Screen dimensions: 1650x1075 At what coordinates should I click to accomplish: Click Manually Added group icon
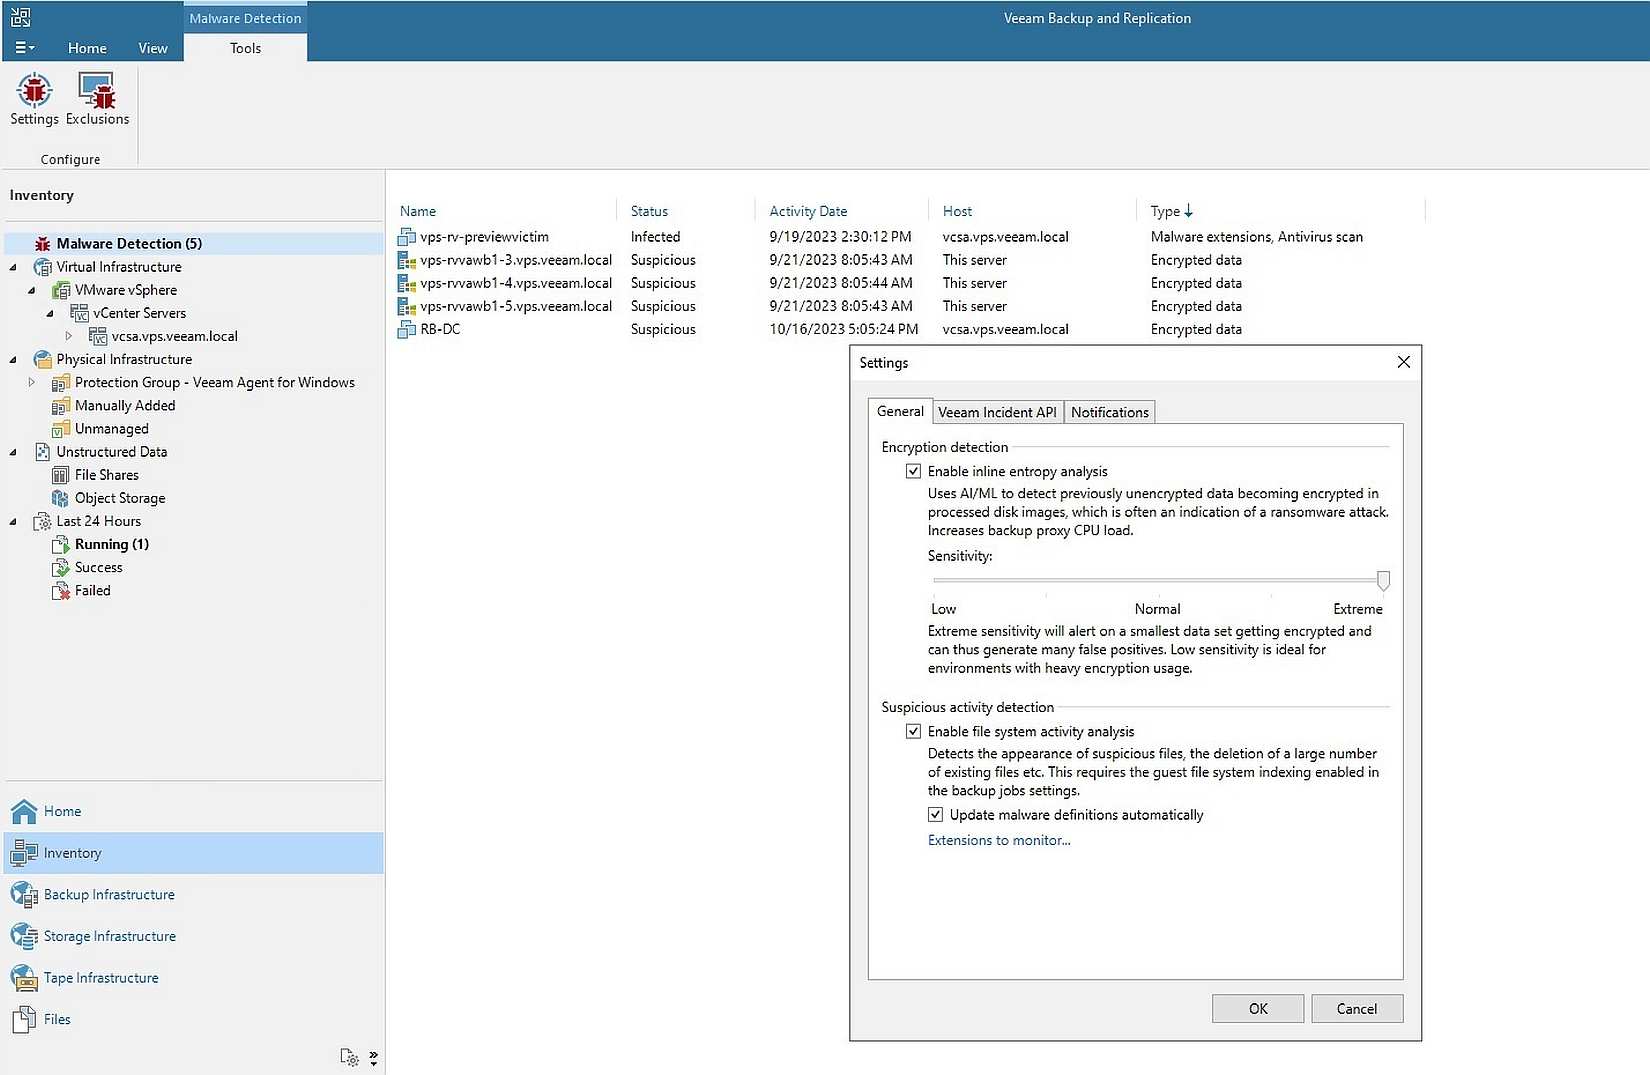pos(61,406)
